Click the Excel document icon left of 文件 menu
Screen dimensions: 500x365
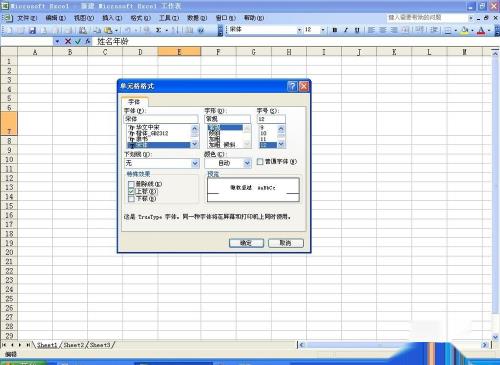coord(7,18)
